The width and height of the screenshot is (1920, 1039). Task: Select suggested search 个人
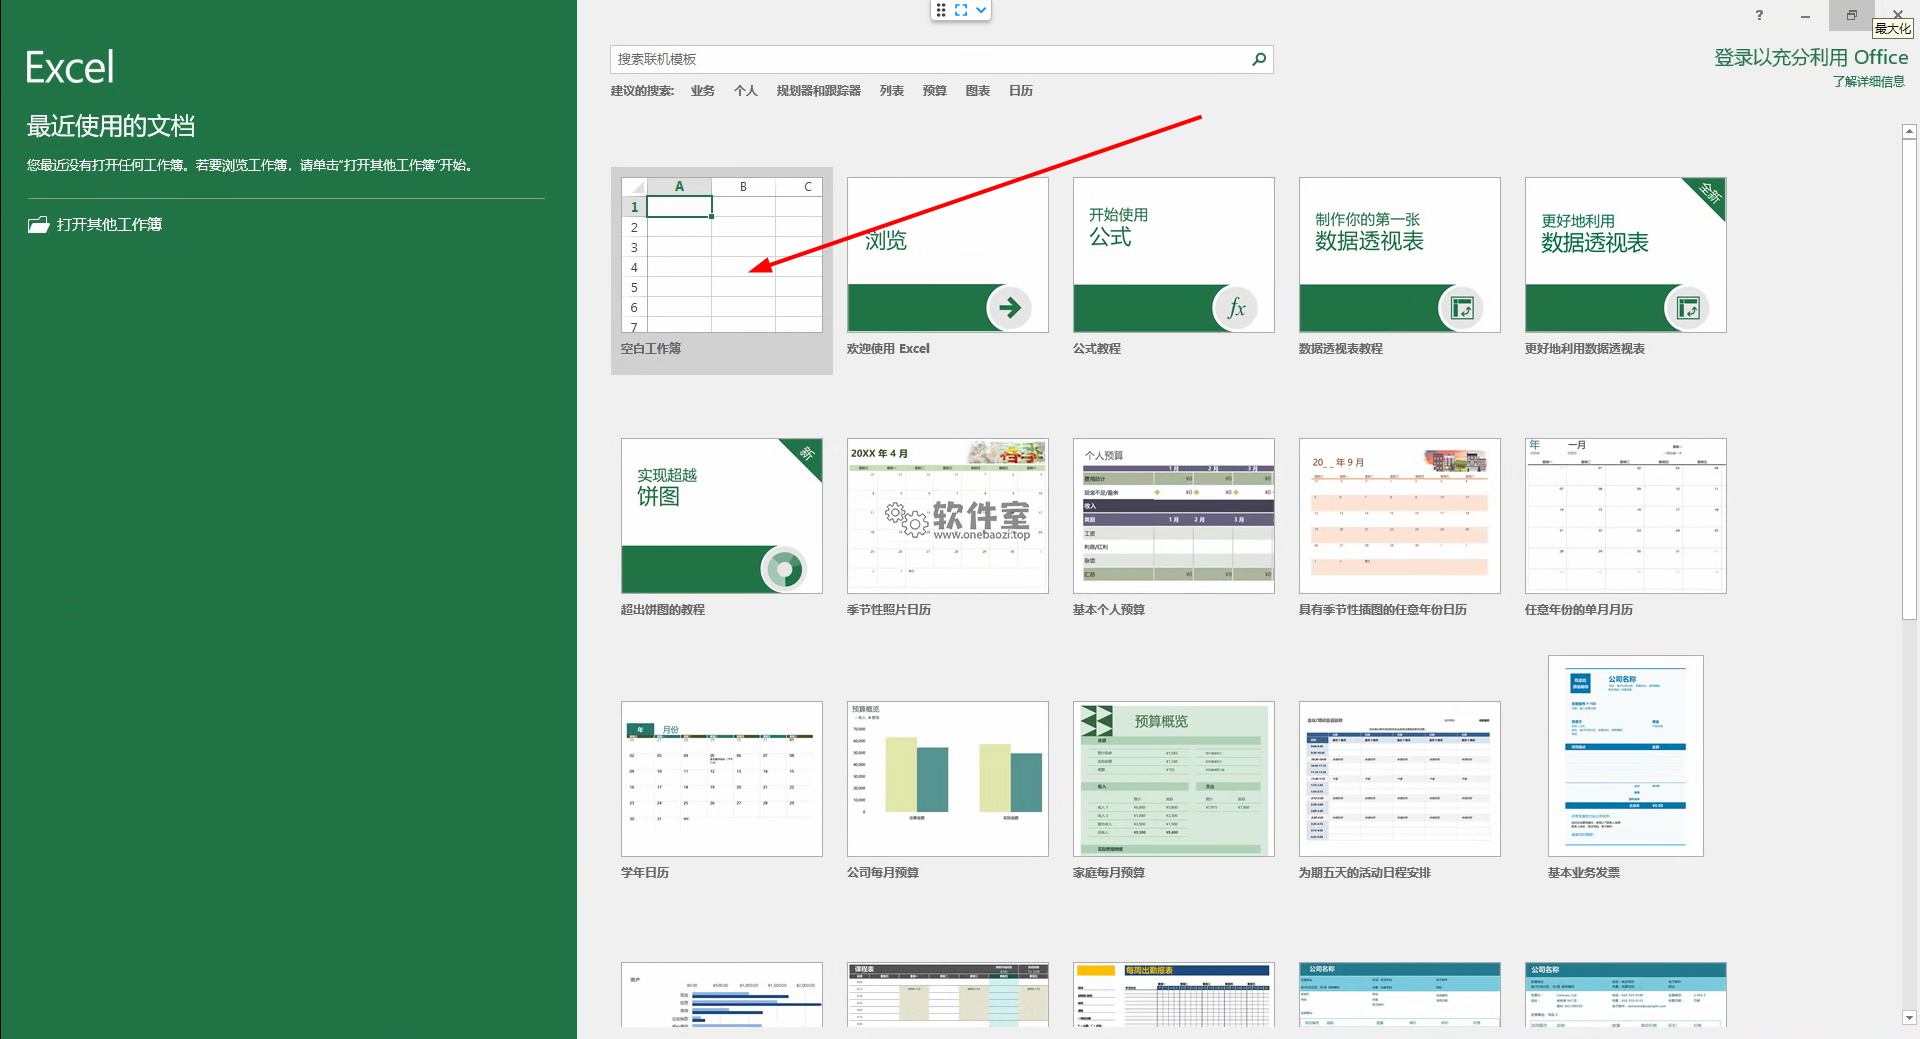[x=746, y=91]
